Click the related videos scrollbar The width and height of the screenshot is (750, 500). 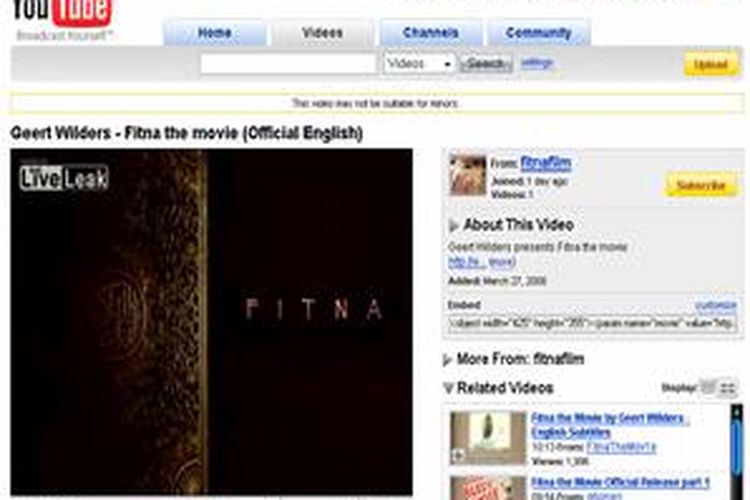coord(737,452)
